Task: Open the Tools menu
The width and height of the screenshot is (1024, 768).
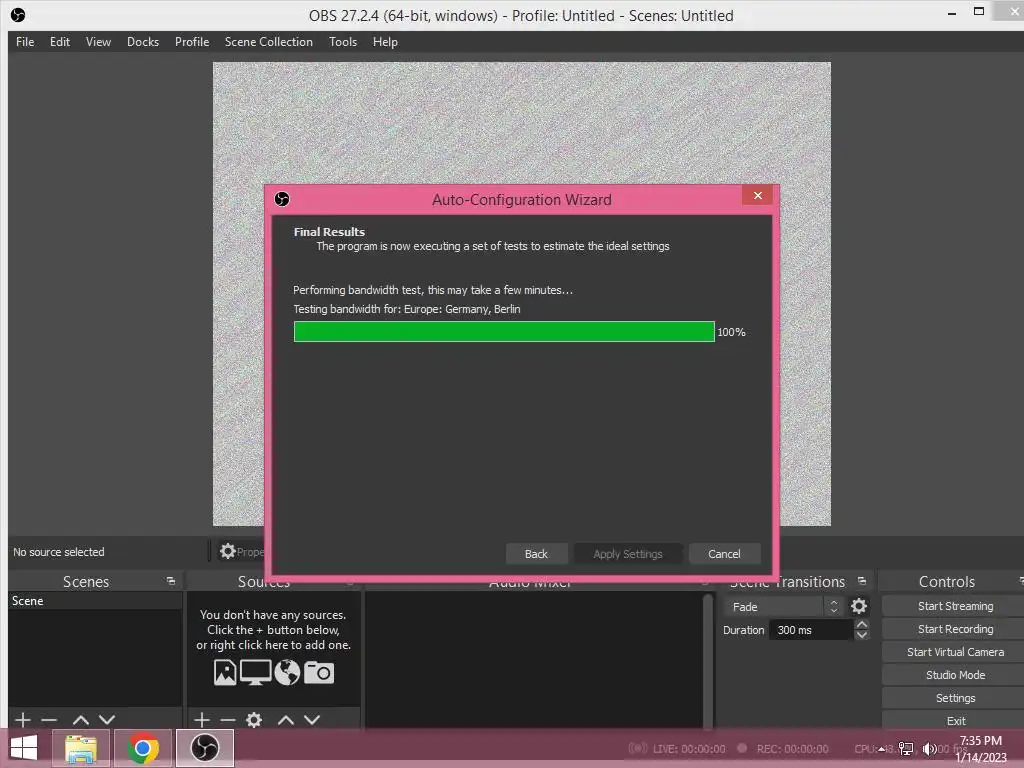Action: [343, 42]
